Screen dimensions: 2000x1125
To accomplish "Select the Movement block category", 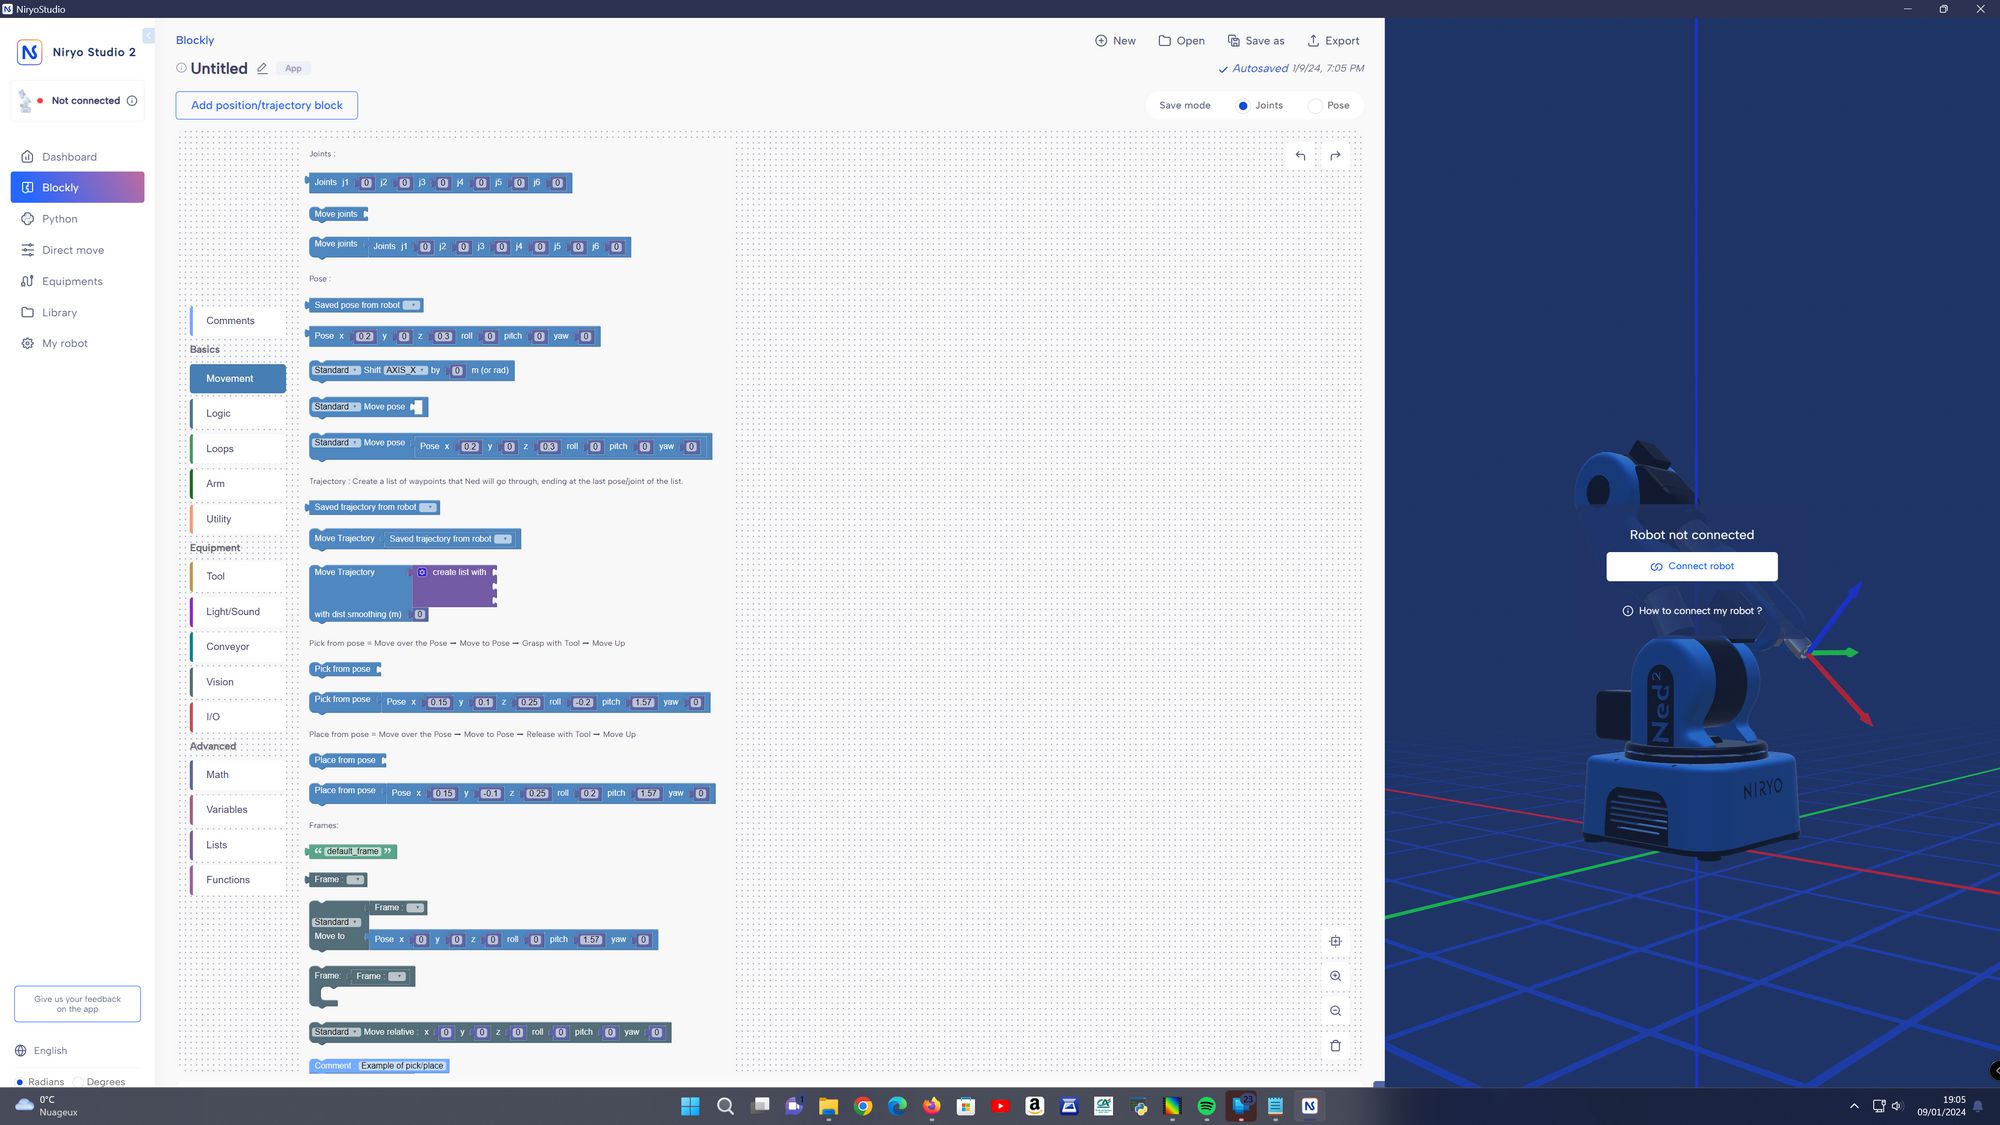I will [238, 378].
